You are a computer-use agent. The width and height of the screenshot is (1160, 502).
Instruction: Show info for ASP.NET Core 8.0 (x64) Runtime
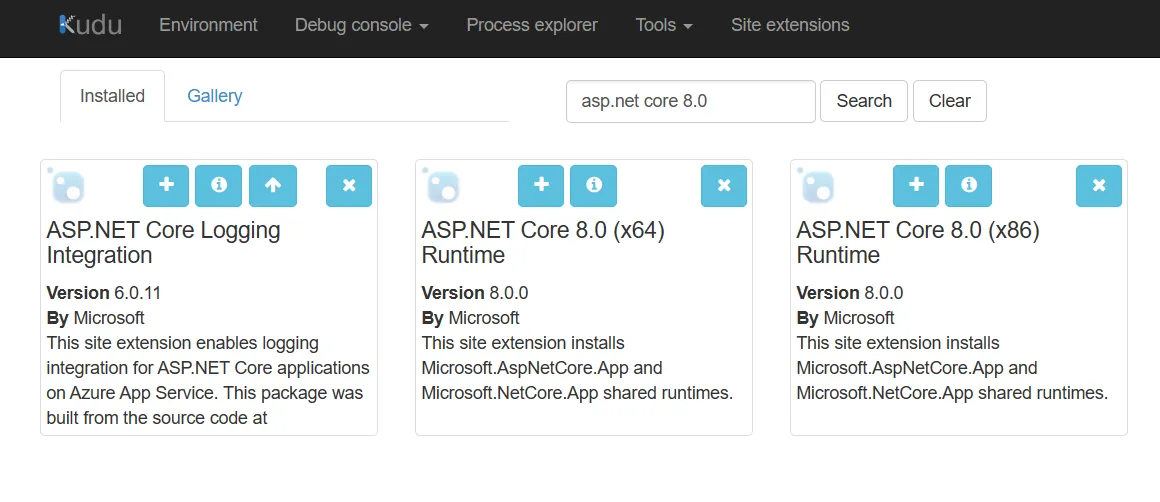tap(593, 185)
